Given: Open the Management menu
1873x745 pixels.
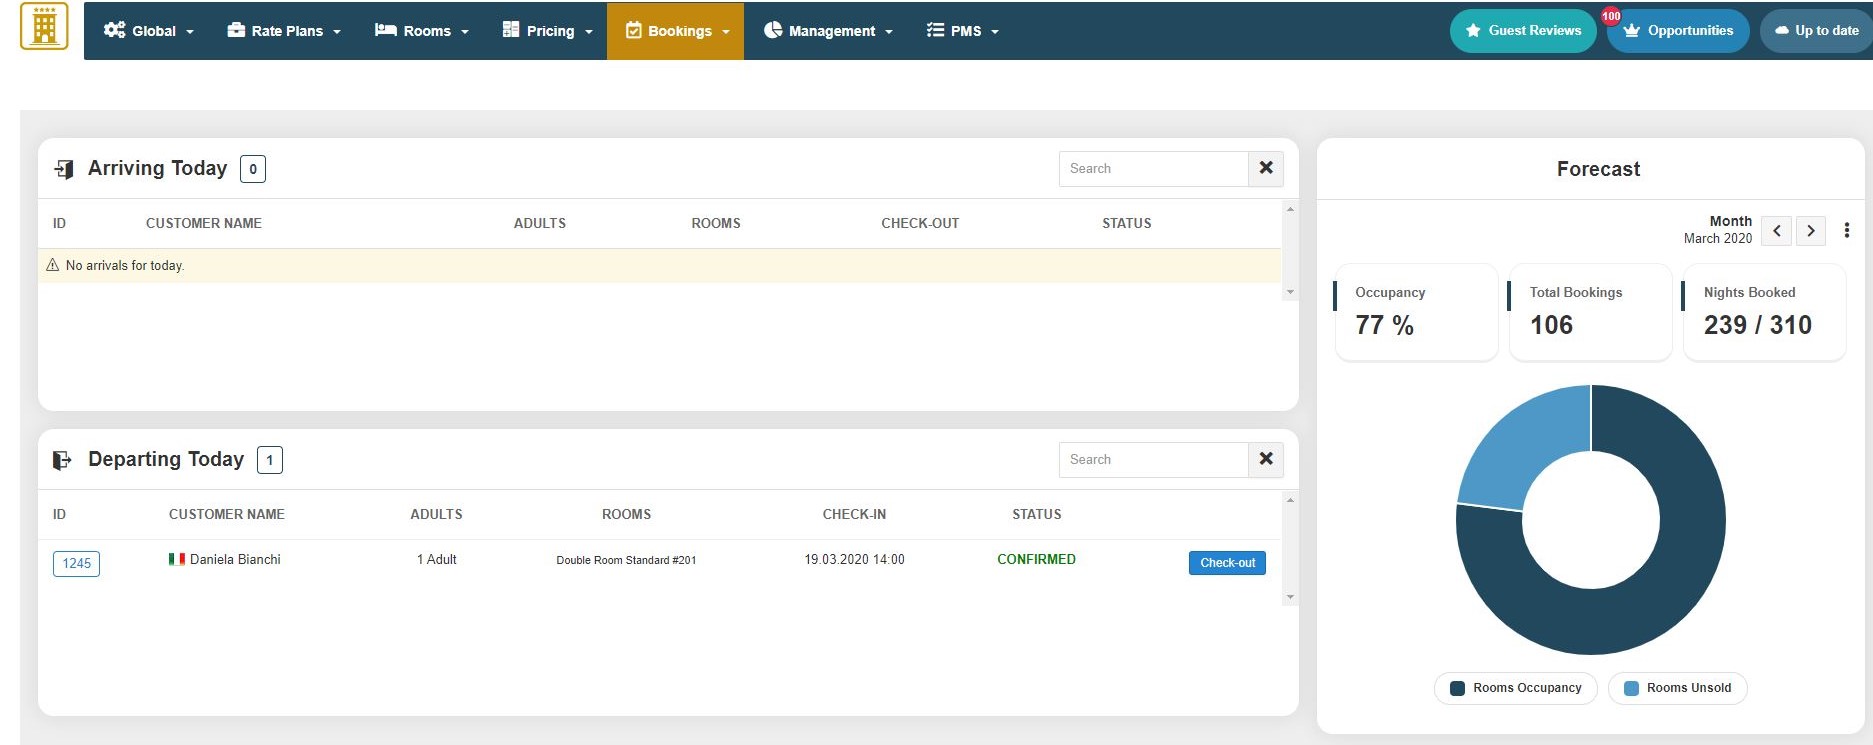Looking at the screenshot, I should [x=828, y=31].
